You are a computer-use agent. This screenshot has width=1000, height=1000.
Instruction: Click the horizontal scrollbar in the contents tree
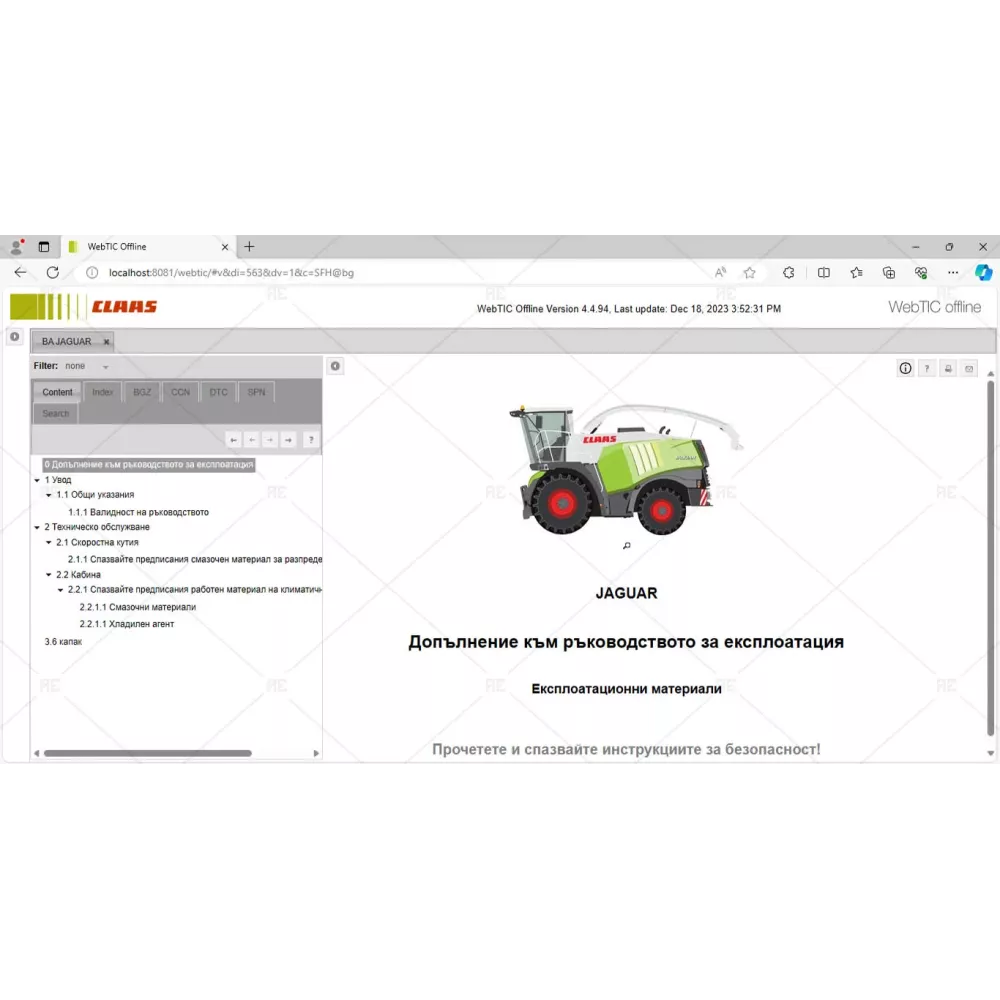(148, 753)
